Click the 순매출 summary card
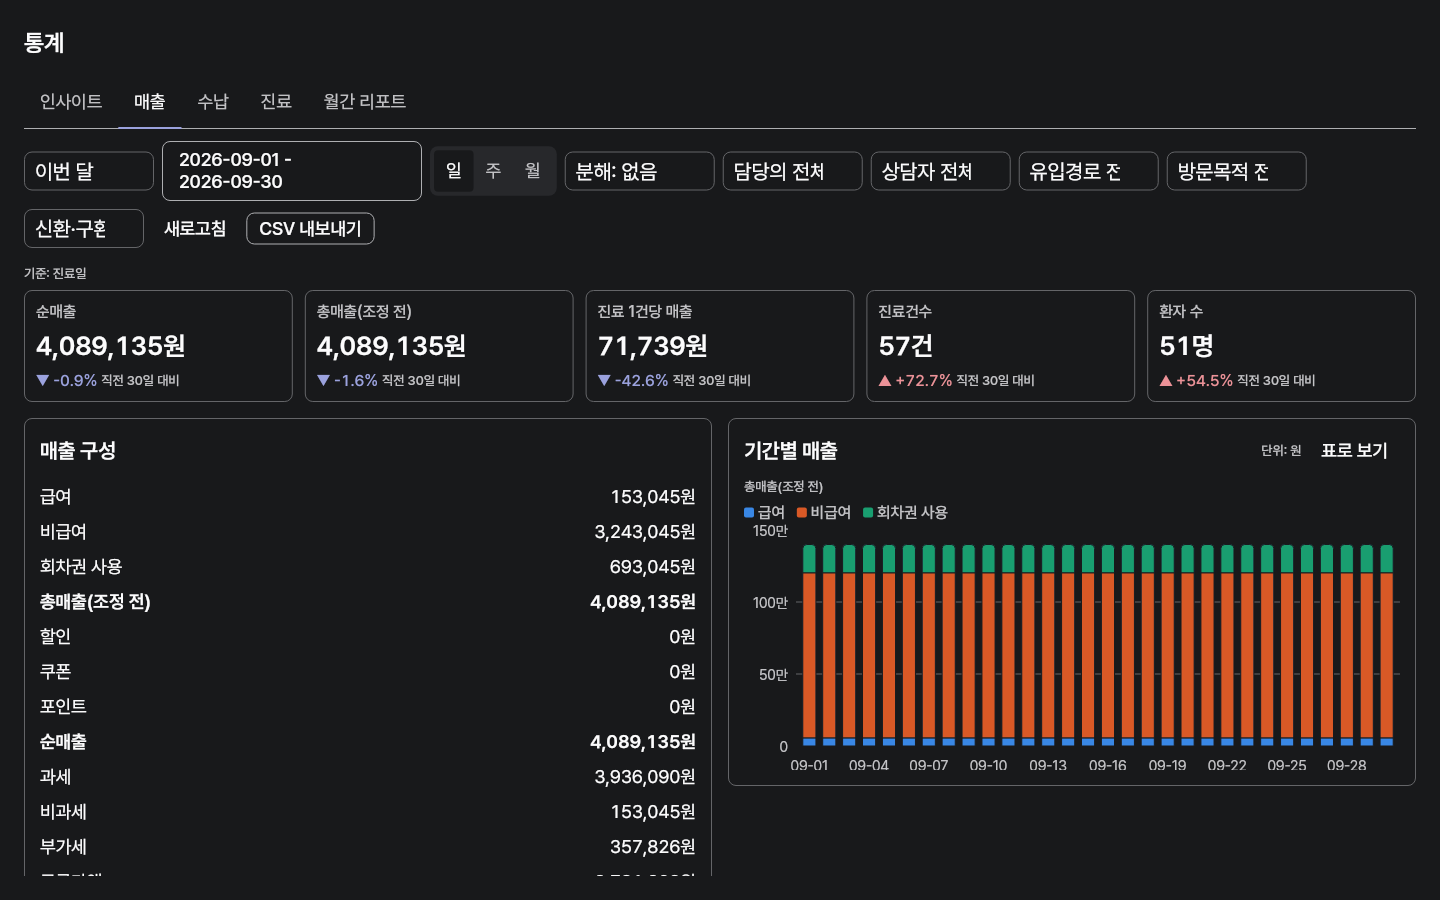The image size is (1440, 900). [x=158, y=346]
